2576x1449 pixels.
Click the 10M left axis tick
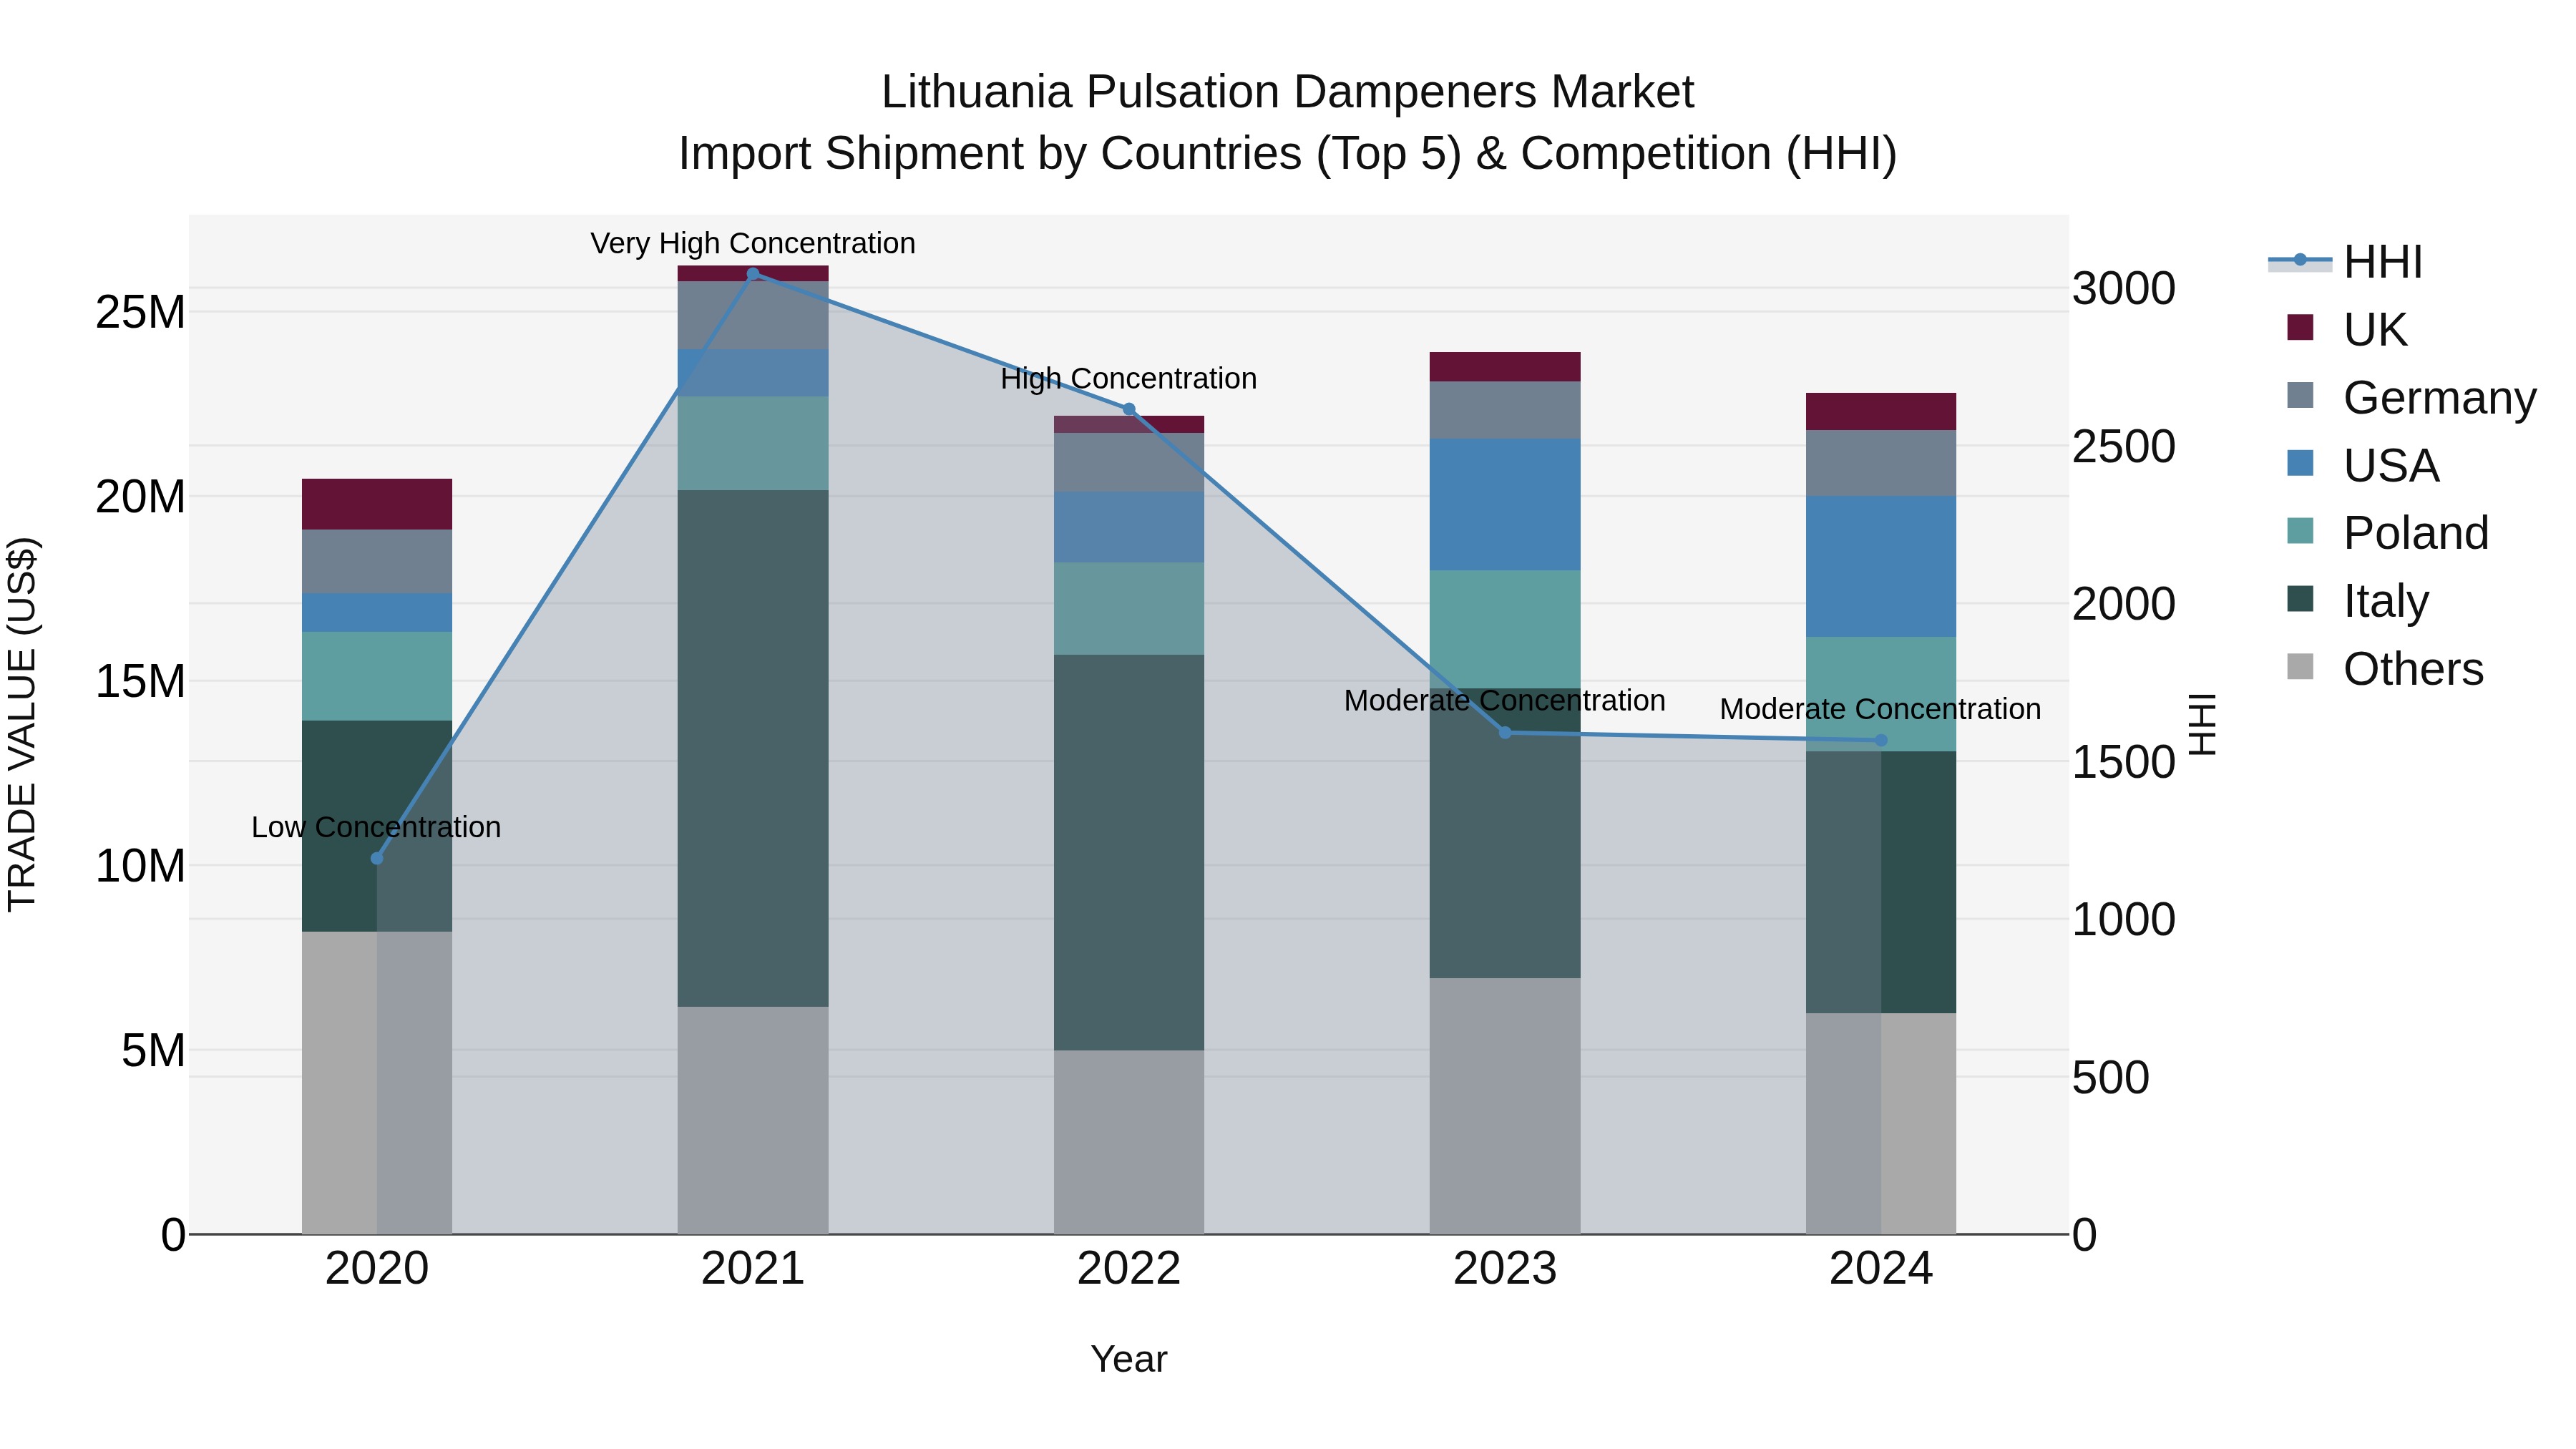[140, 866]
